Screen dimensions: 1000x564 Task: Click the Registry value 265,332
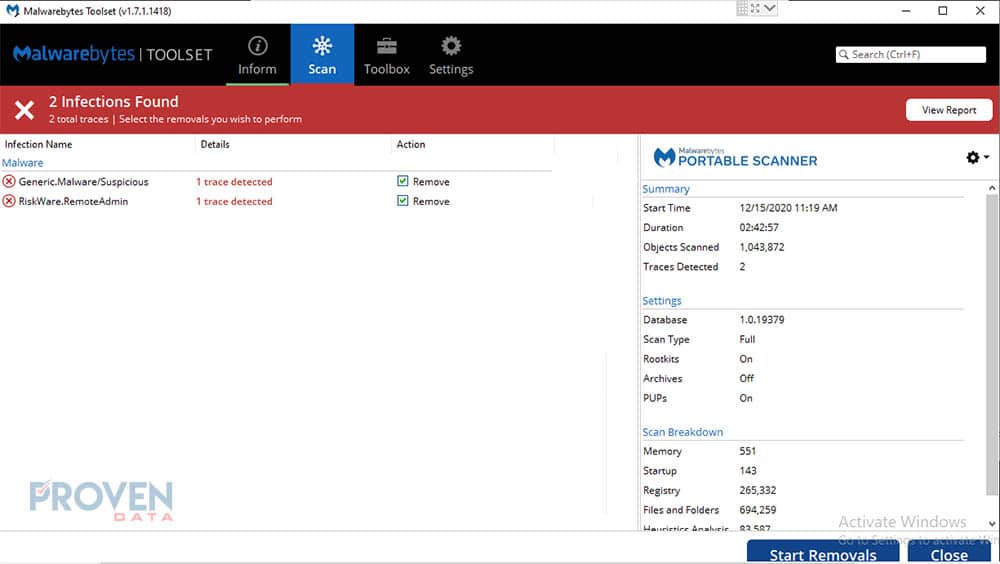click(x=758, y=490)
